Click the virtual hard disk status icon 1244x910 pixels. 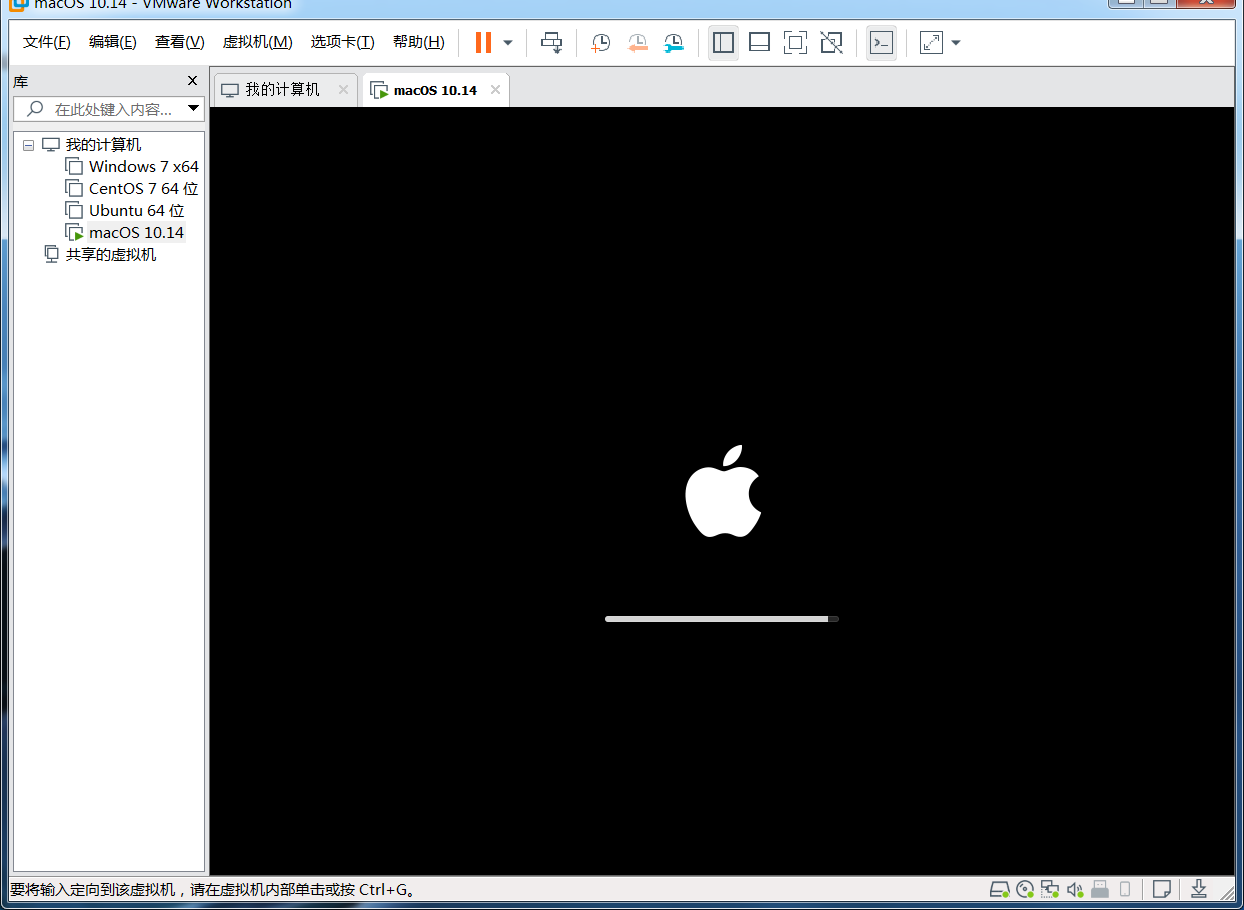pos(999,888)
